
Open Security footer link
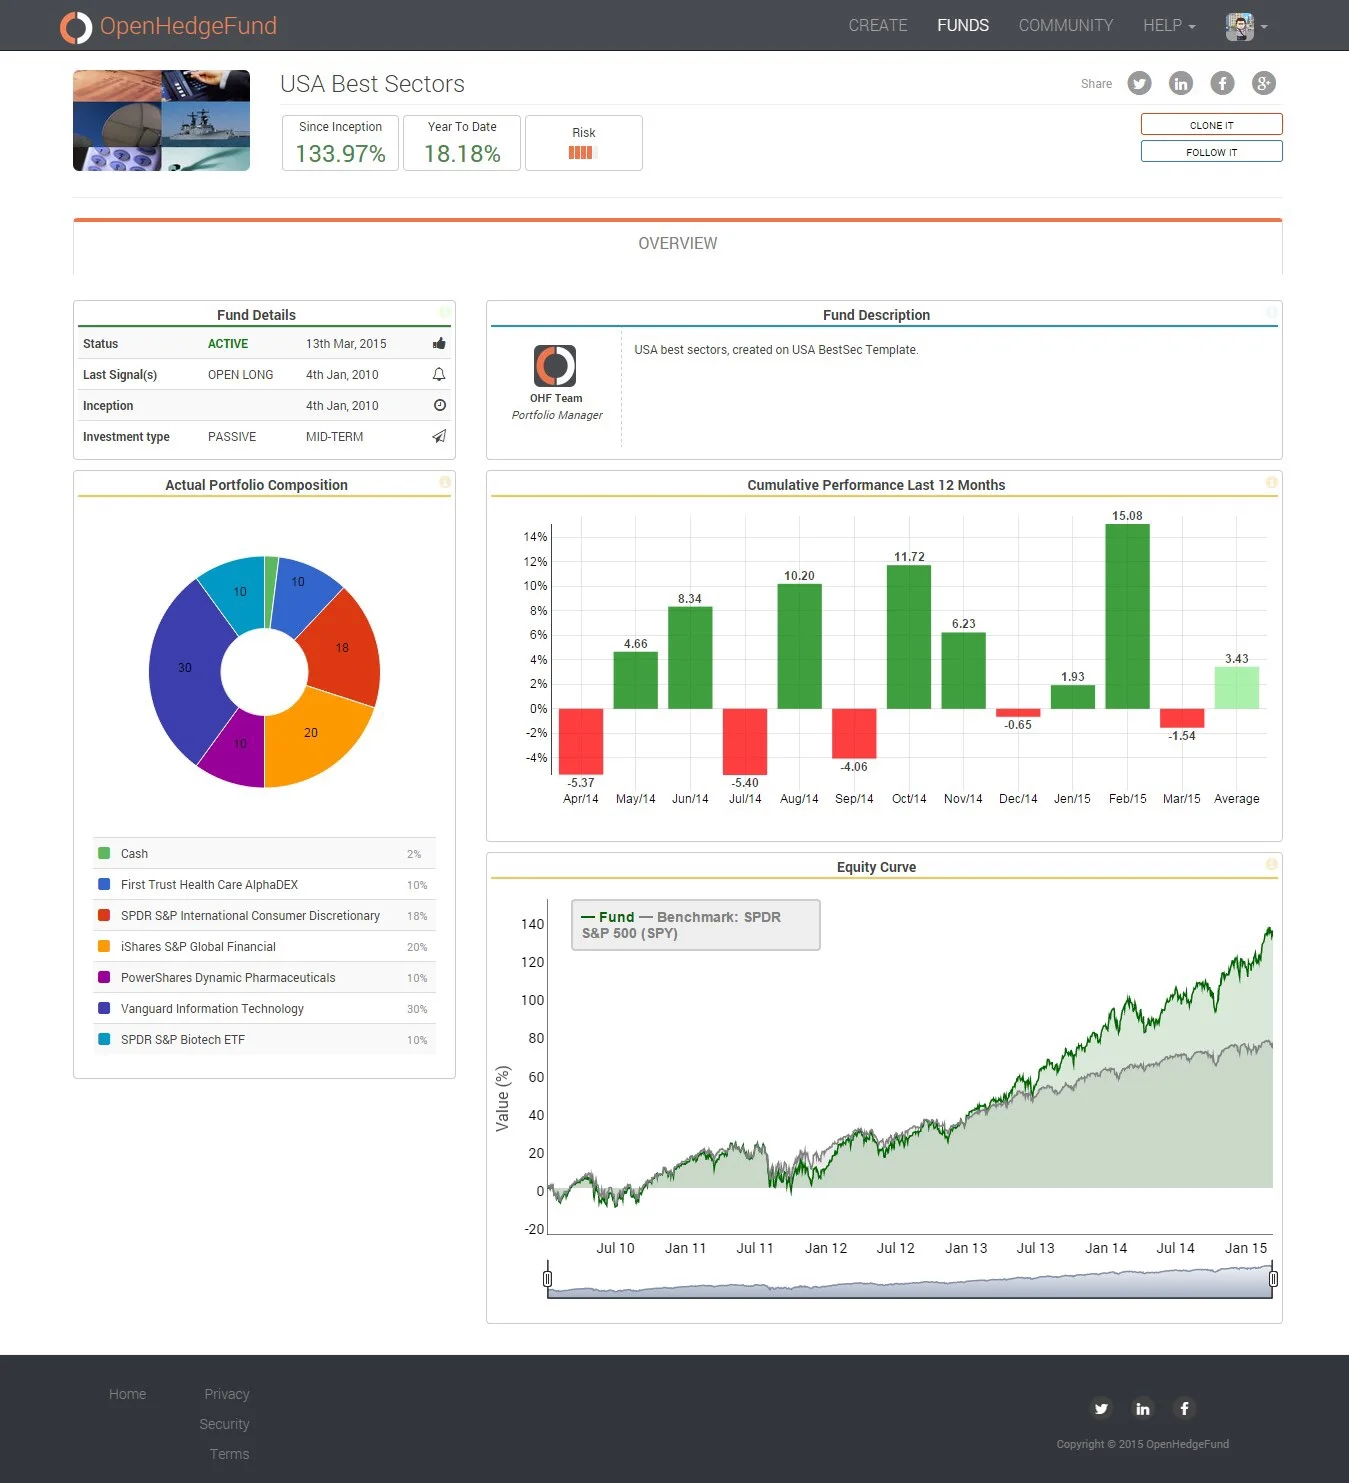[224, 1424]
